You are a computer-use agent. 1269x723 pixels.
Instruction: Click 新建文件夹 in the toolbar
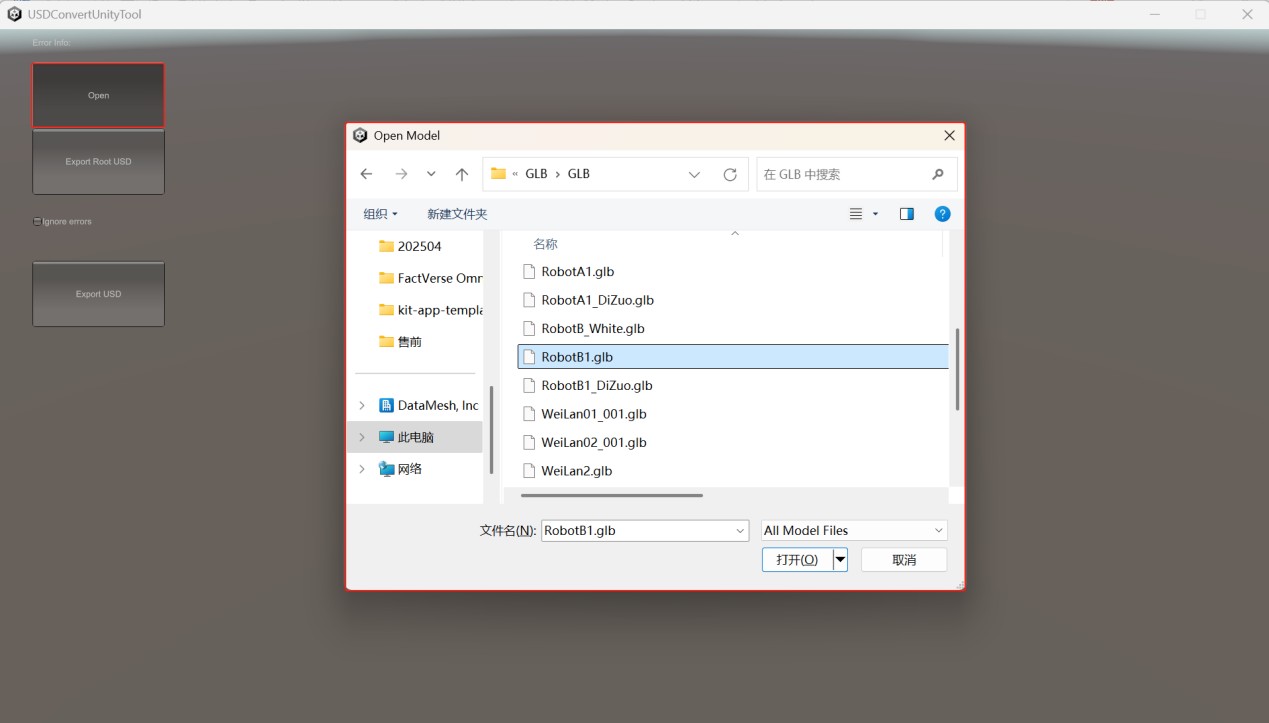pos(457,214)
